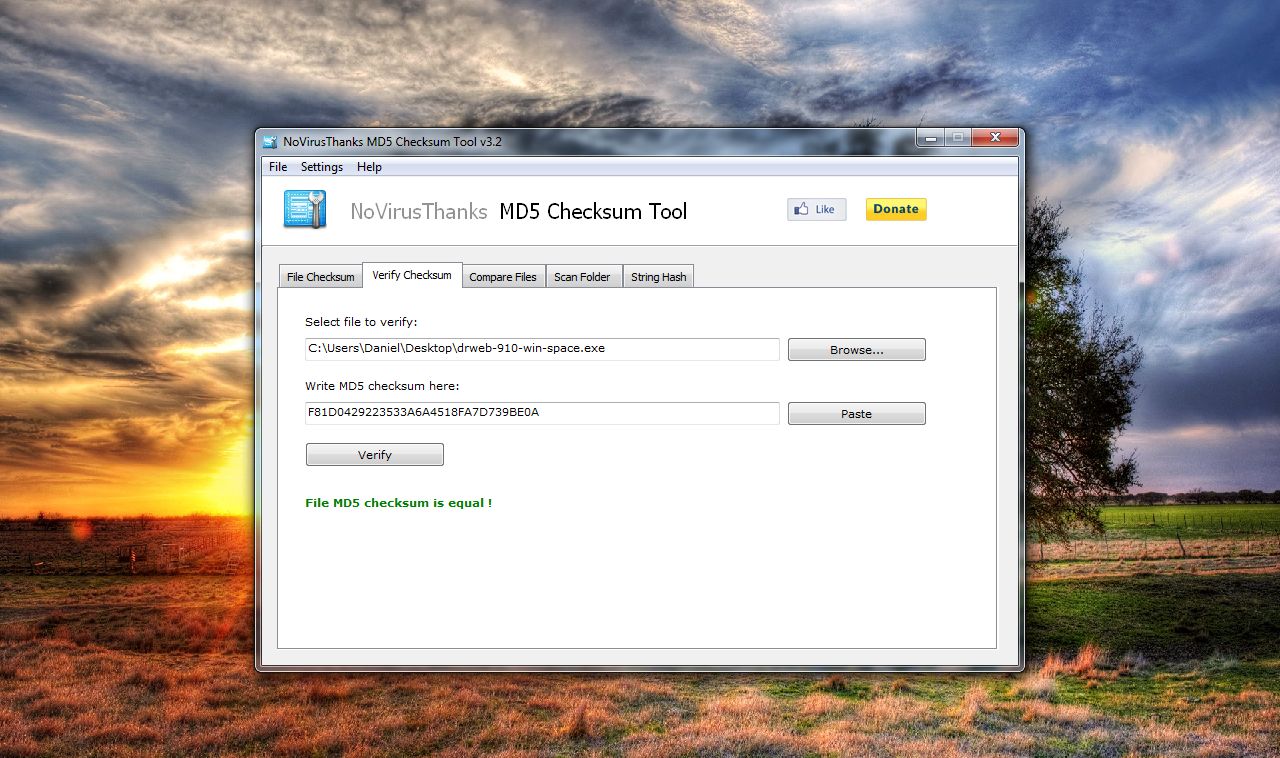Click the Facebook Like button
1280x758 pixels.
pos(816,209)
